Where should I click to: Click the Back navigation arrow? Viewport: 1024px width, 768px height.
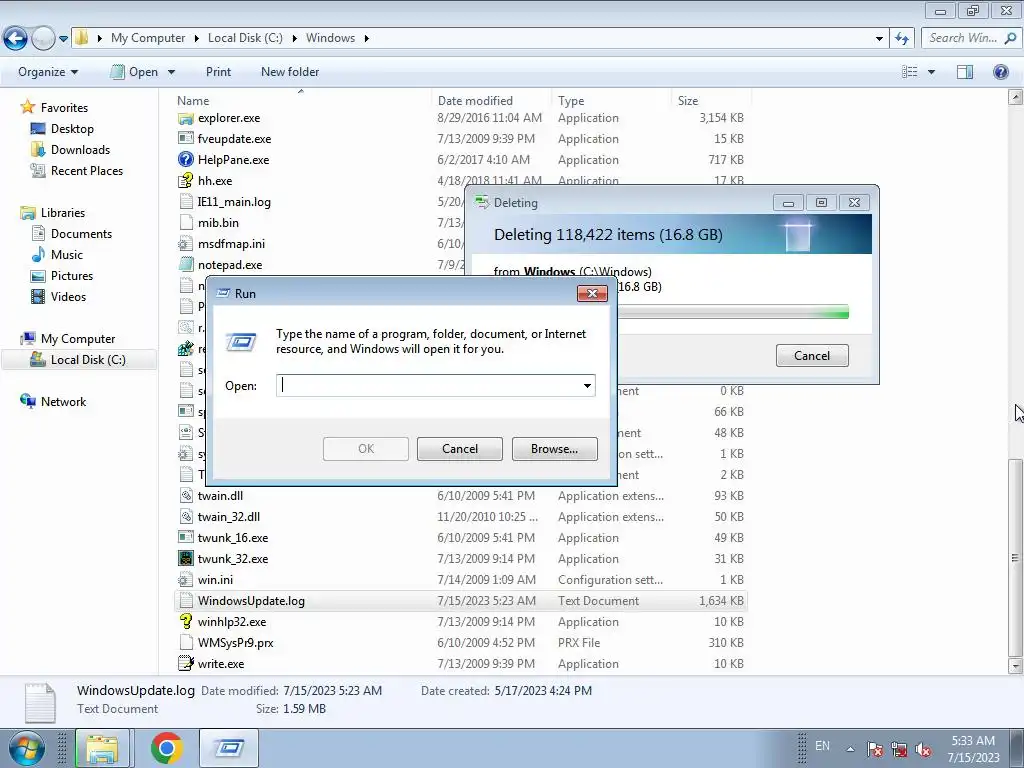[16, 39]
